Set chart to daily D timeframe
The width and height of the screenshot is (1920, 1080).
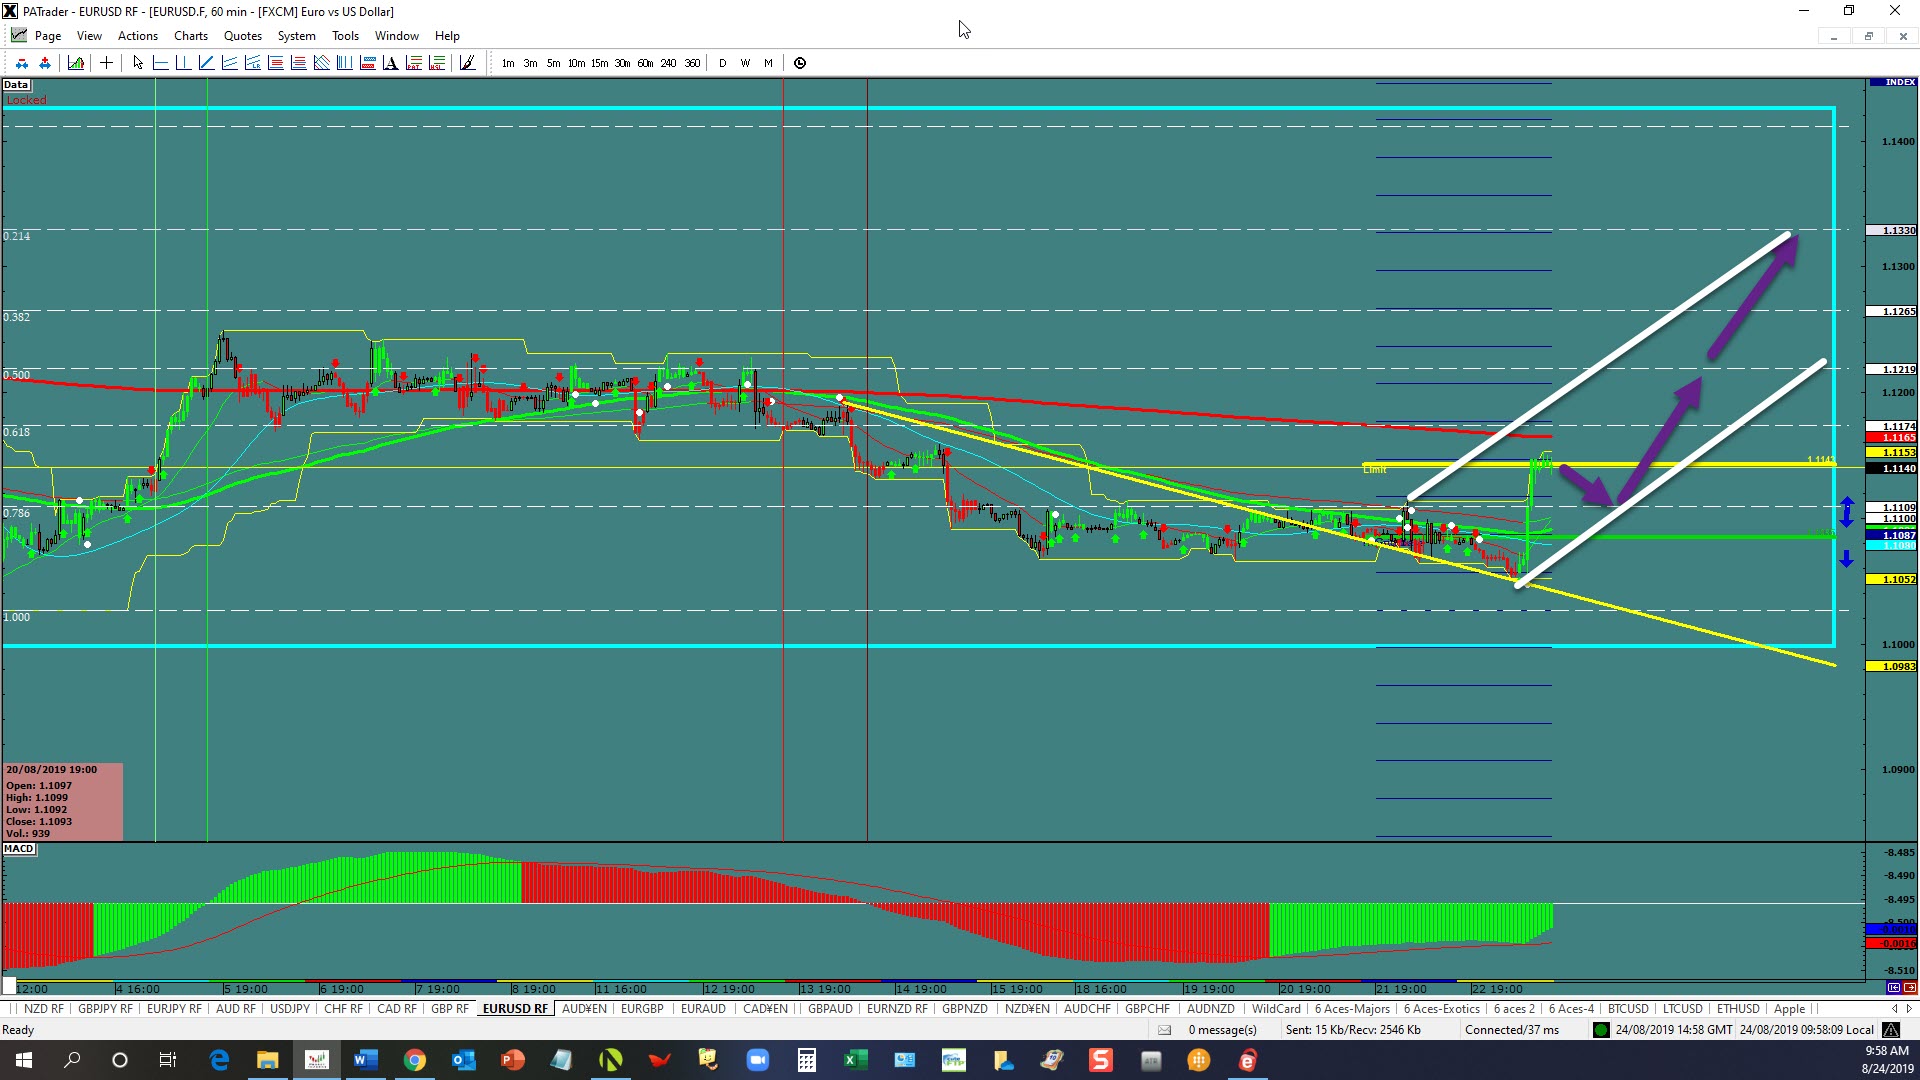click(x=723, y=63)
